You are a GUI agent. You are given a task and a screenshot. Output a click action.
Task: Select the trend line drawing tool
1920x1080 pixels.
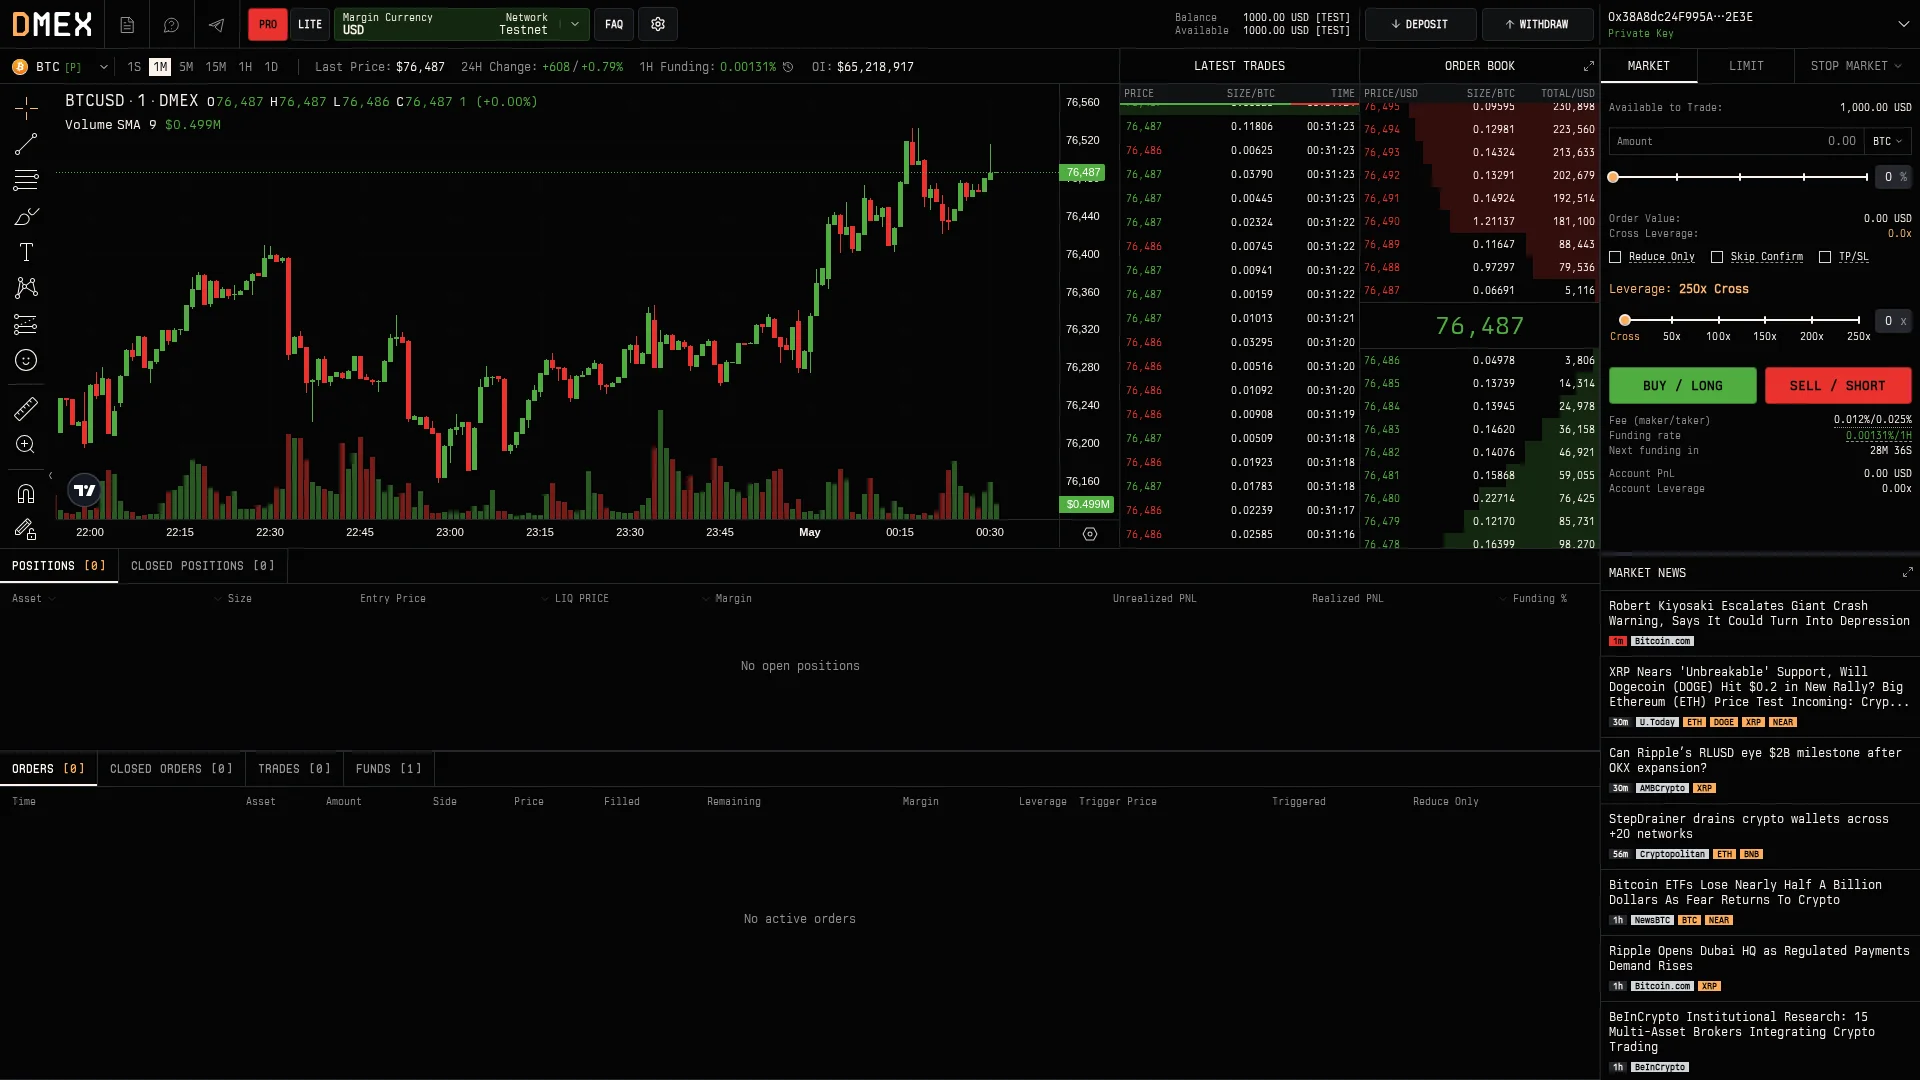[26, 144]
